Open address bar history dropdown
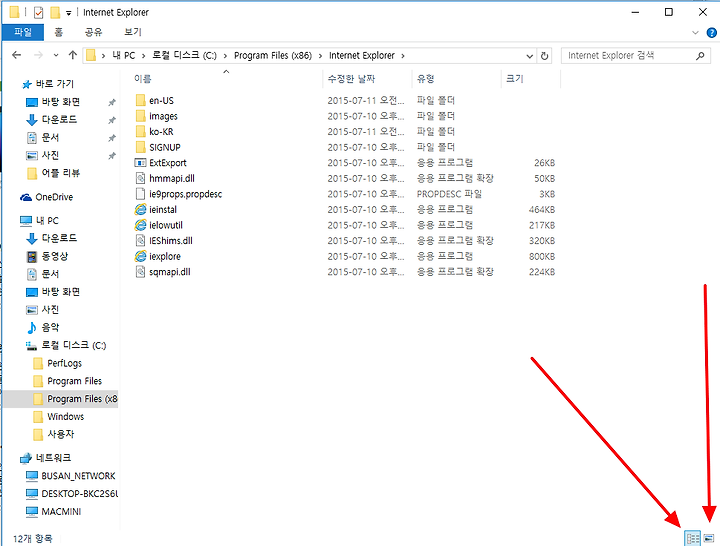720x546 pixels. pyautogui.click(x=529, y=56)
